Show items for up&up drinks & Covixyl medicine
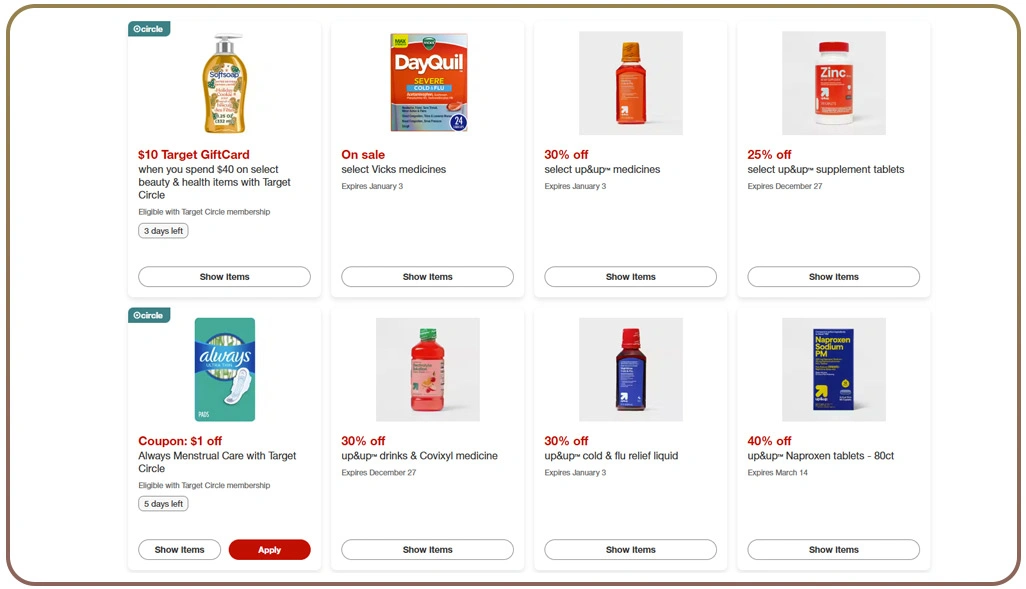 pos(427,549)
